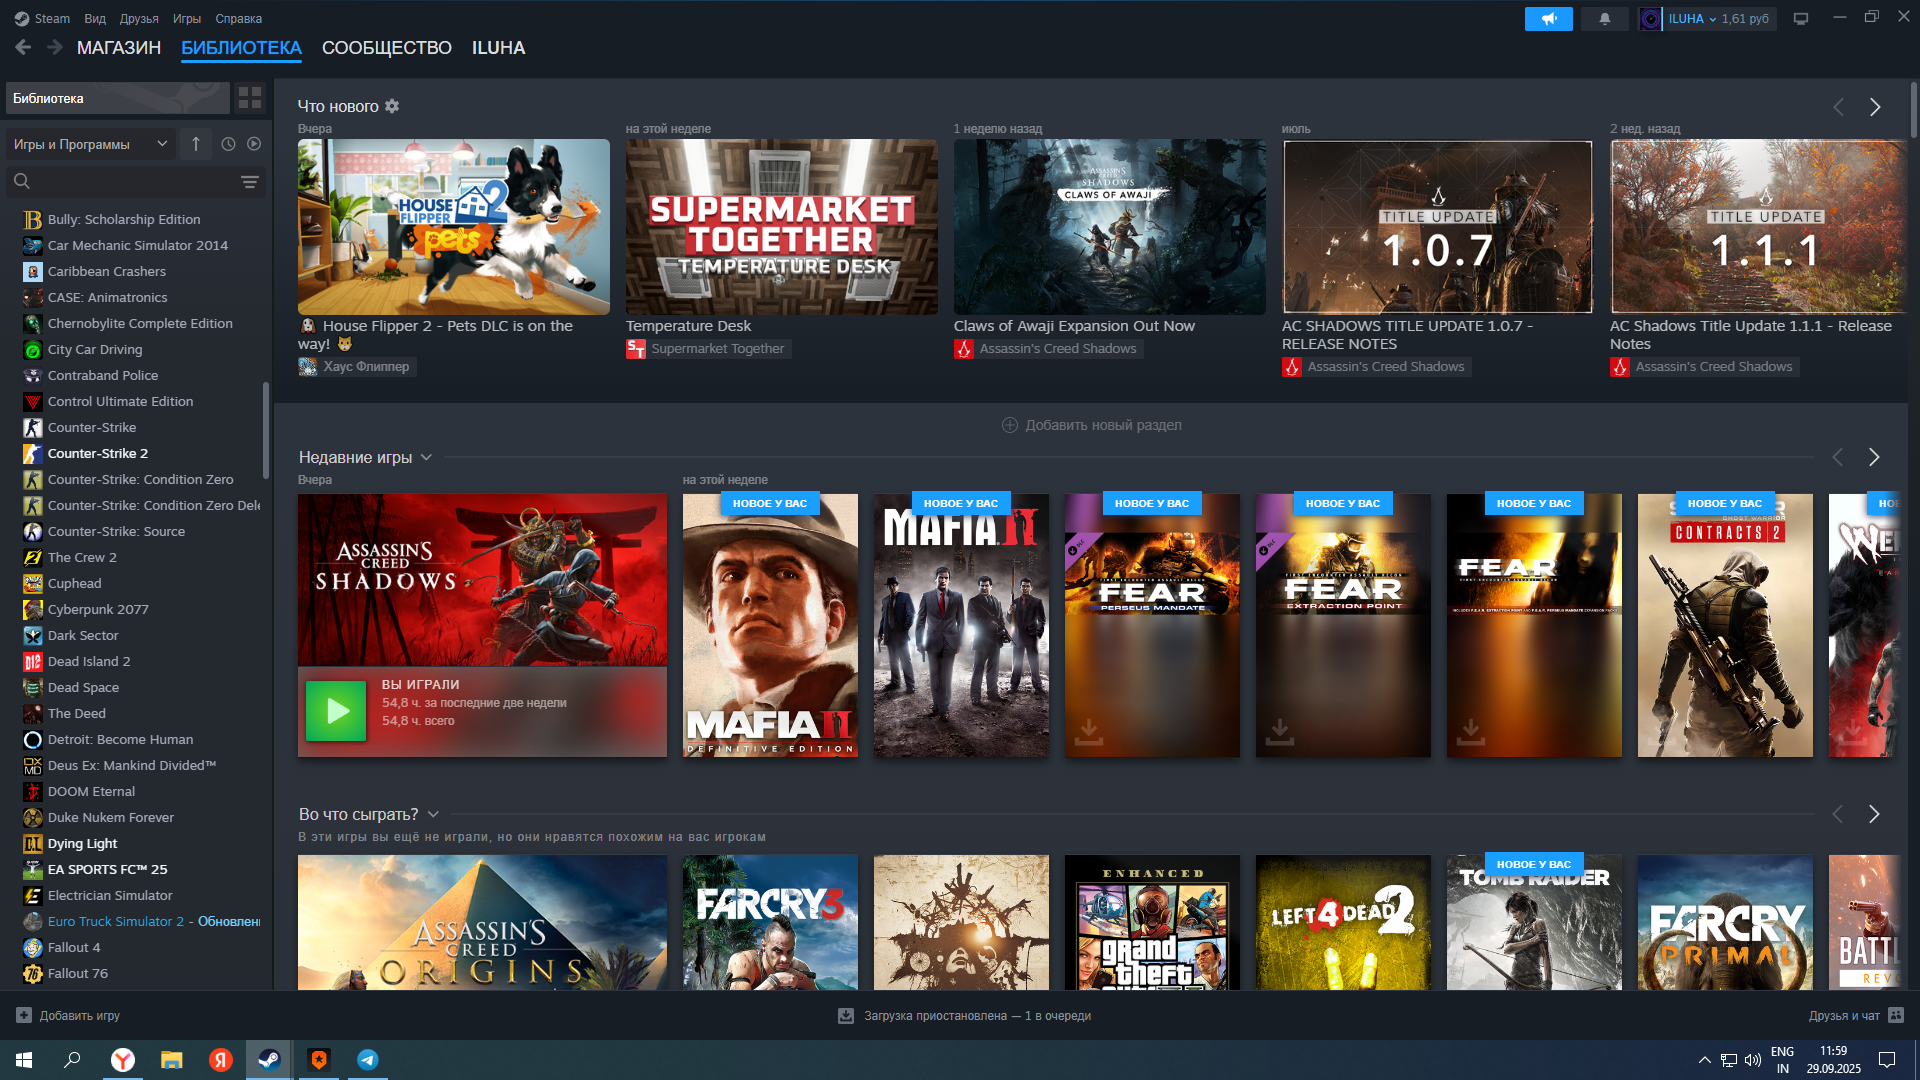The width and height of the screenshot is (1920, 1080).
Task: Open the volume speaker tray icon
Action: point(1752,1060)
